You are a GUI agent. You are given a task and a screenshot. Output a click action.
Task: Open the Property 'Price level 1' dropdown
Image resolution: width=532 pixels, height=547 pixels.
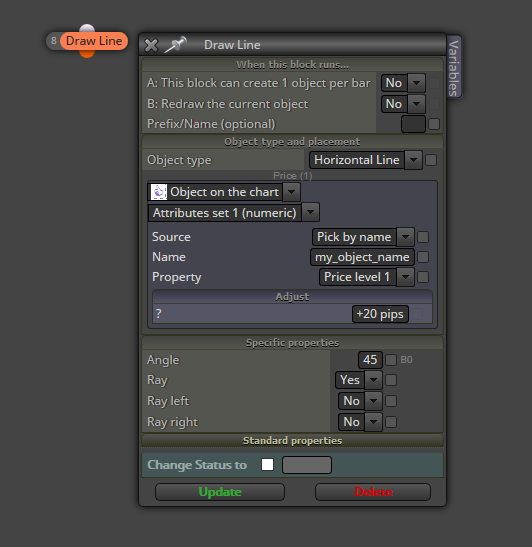point(367,277)
